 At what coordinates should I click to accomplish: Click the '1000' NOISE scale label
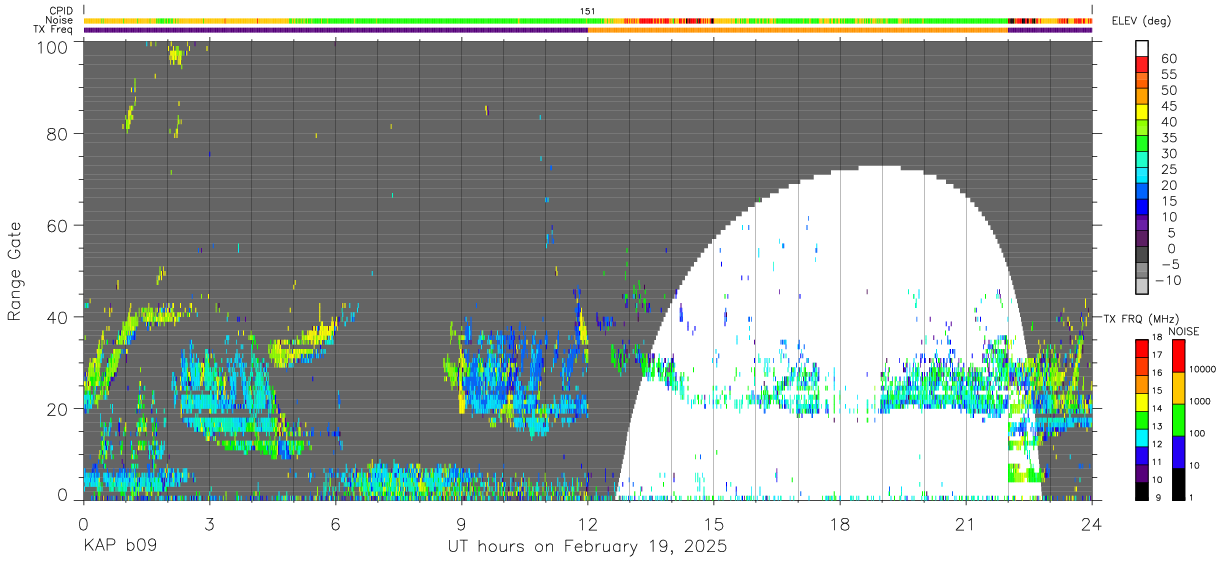pos(1200,401)
